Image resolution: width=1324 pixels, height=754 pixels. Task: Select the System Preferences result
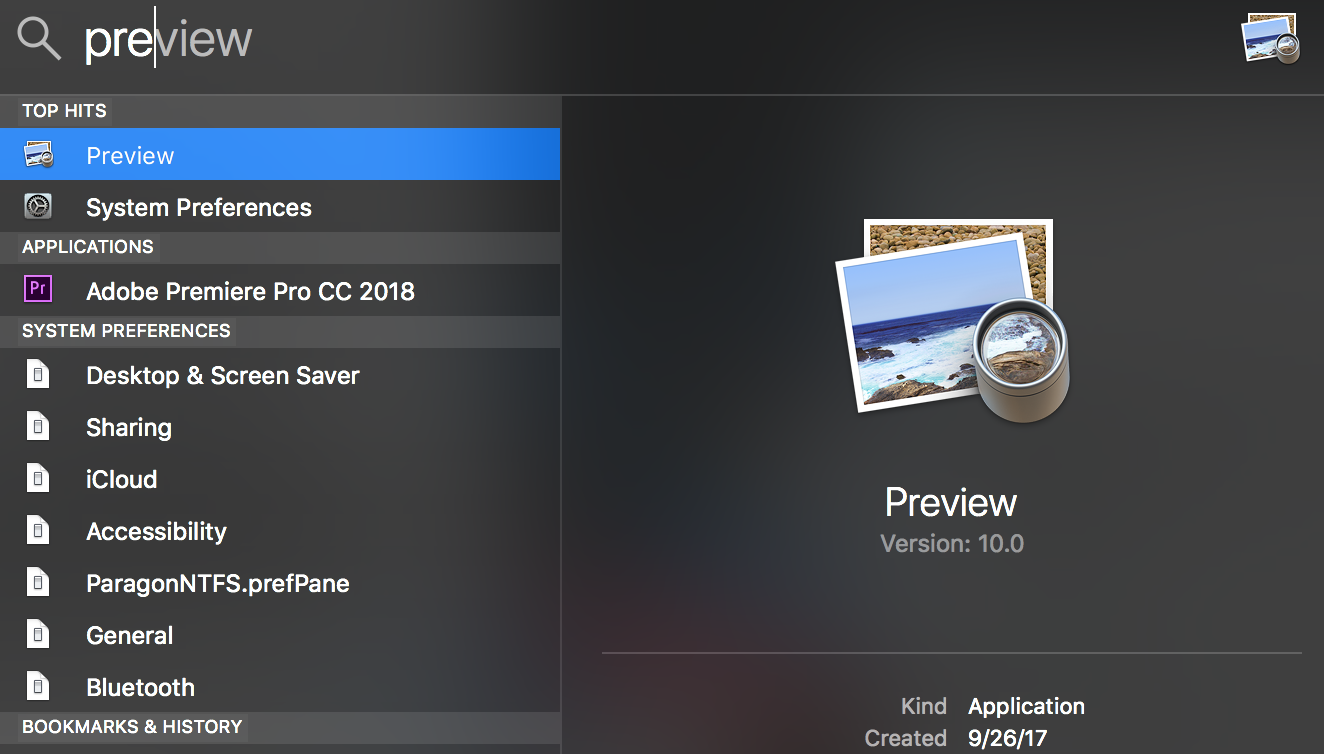(x=280, y=207)
